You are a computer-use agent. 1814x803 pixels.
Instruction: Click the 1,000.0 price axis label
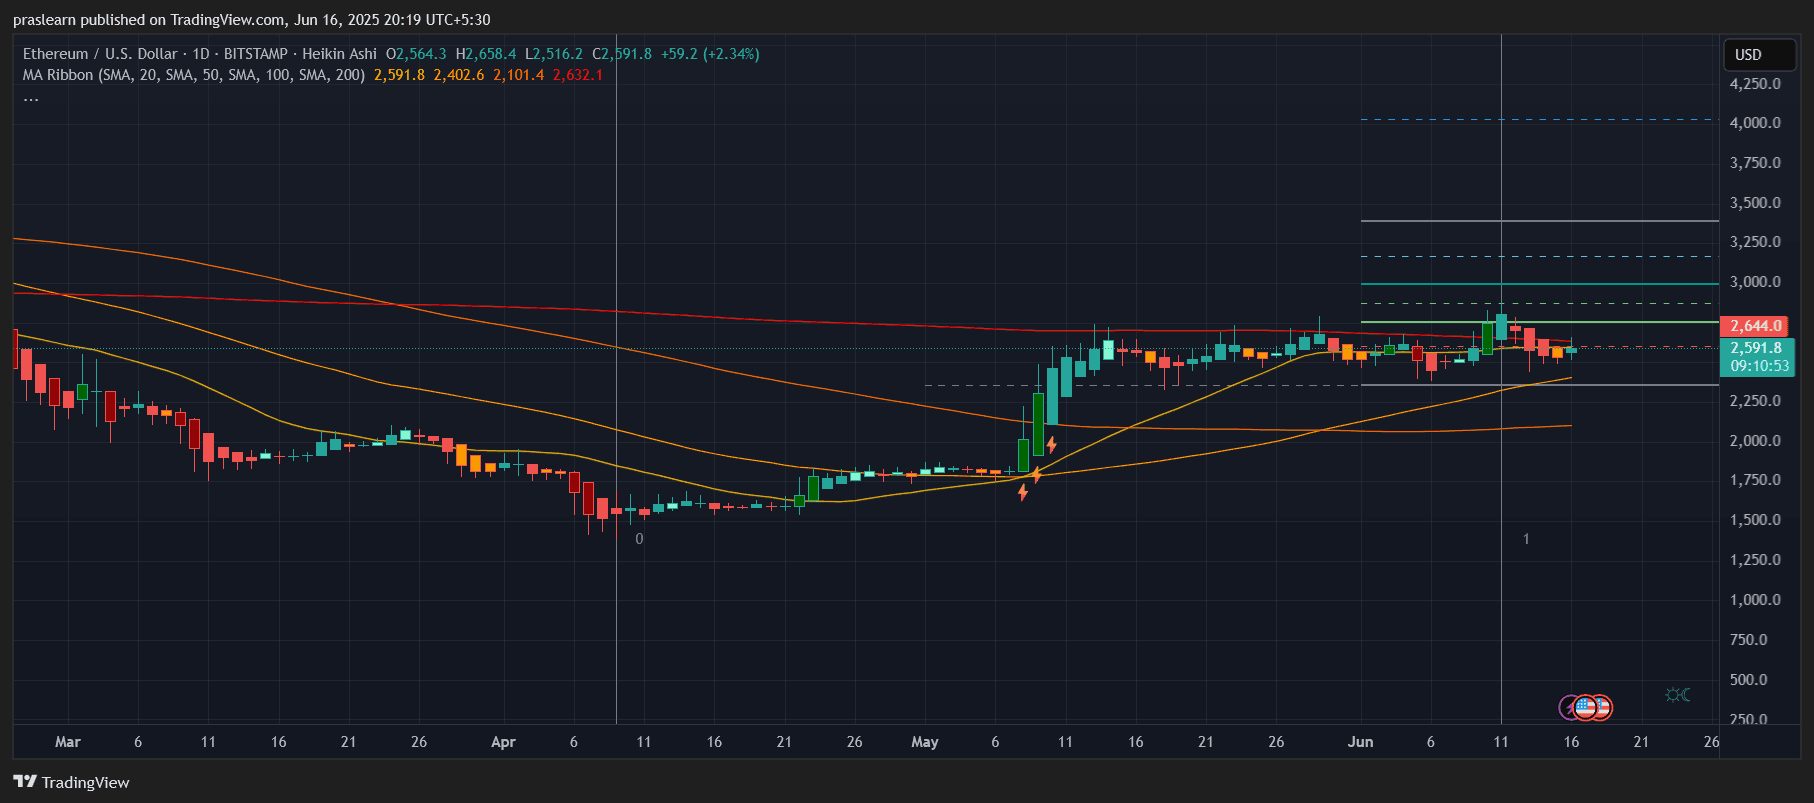(1755, 600)
